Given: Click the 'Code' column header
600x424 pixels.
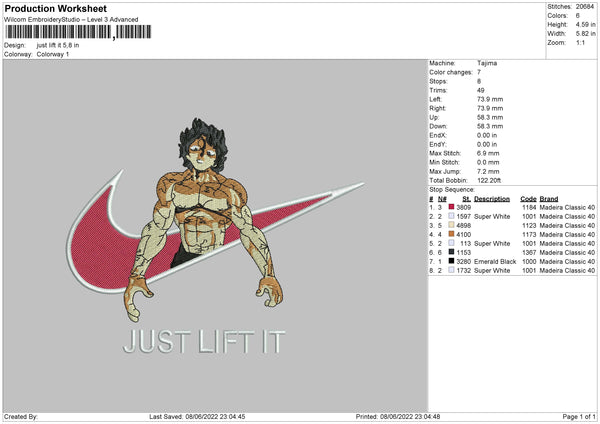Looking at the screenshot, I should [x=528, y=199].
